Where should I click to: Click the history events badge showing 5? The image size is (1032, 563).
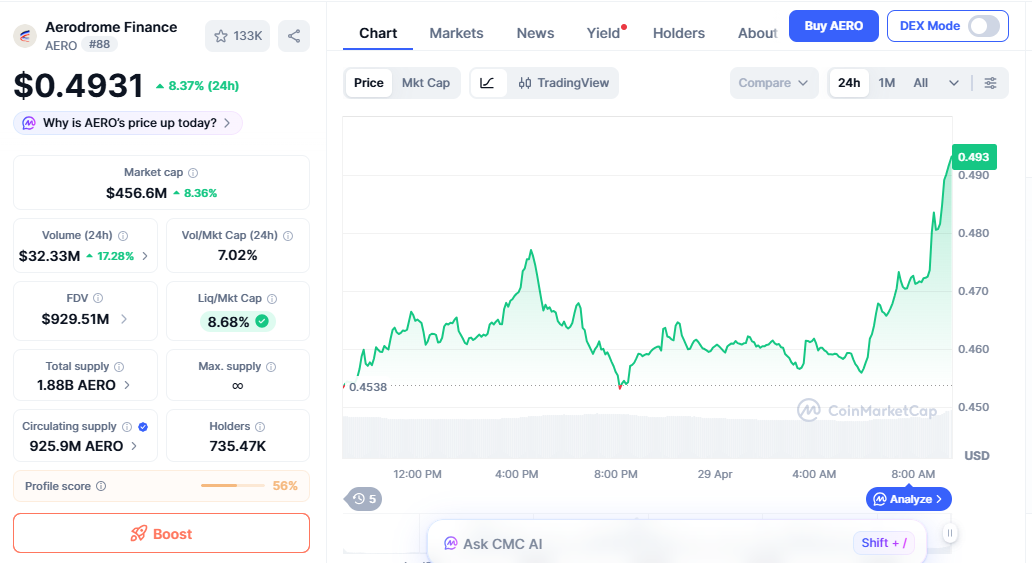[364, 499]
